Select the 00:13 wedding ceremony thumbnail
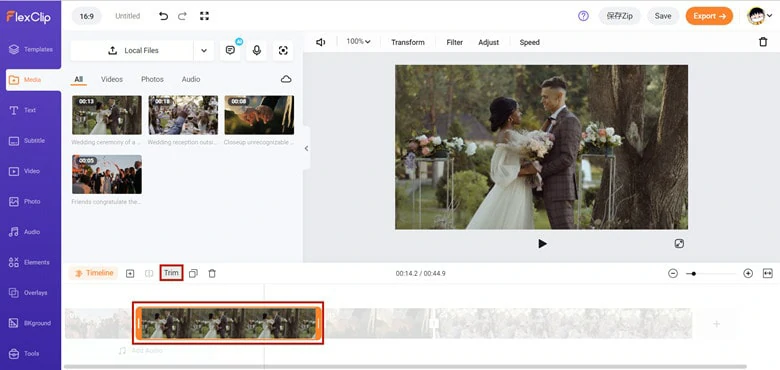 click(106, 115)
